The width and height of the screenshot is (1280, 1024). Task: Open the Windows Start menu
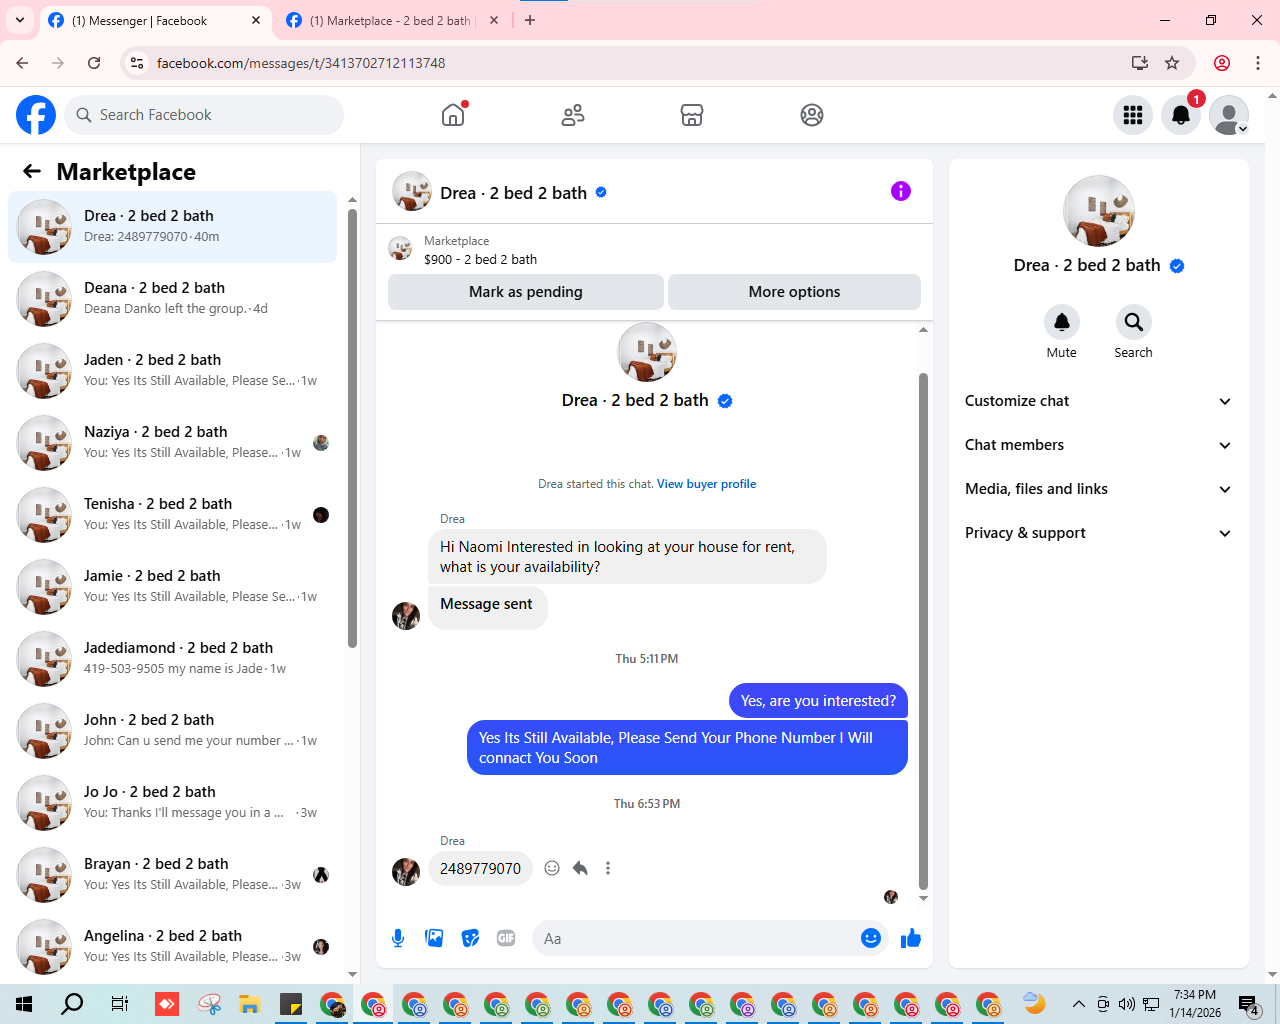(24, 1004)
